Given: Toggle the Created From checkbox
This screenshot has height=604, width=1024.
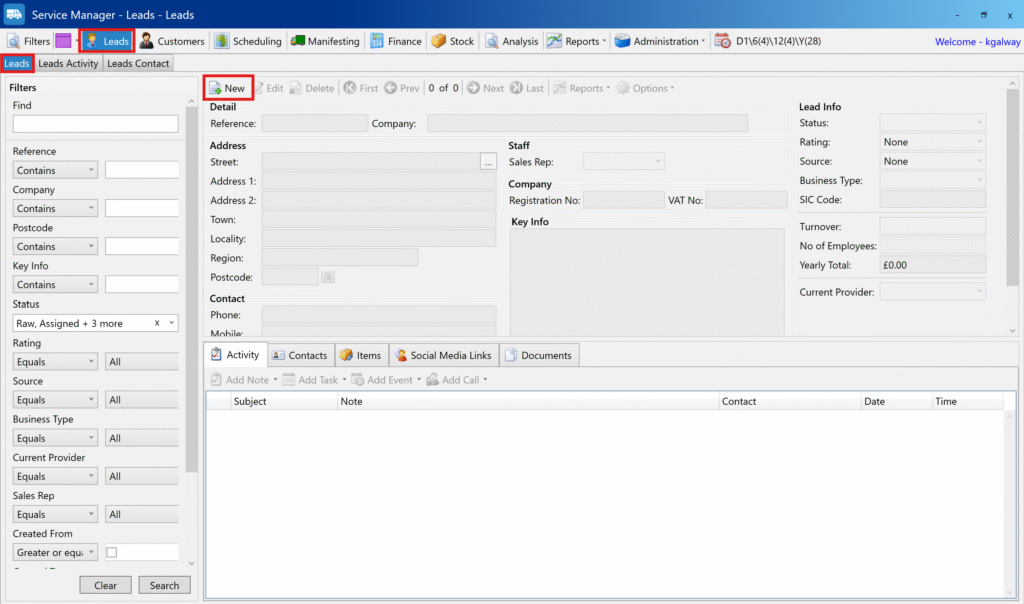Looking at the screenshot, I should pyautogui.click(x=112, y=552).
